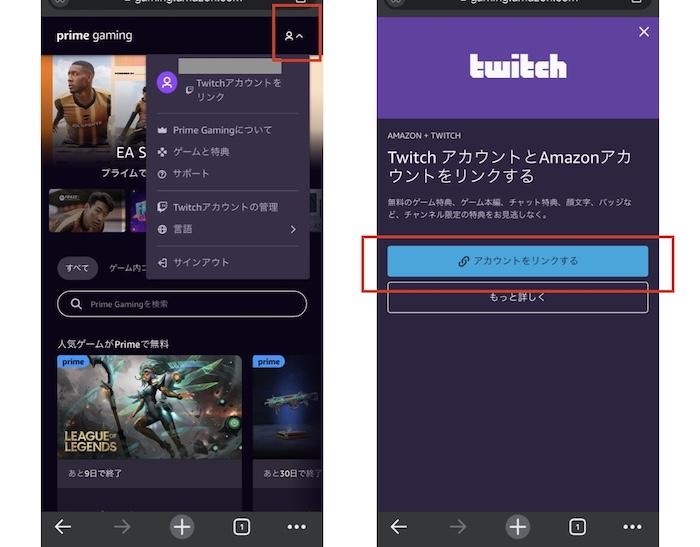Go back in left phone browser

(62, 527)
